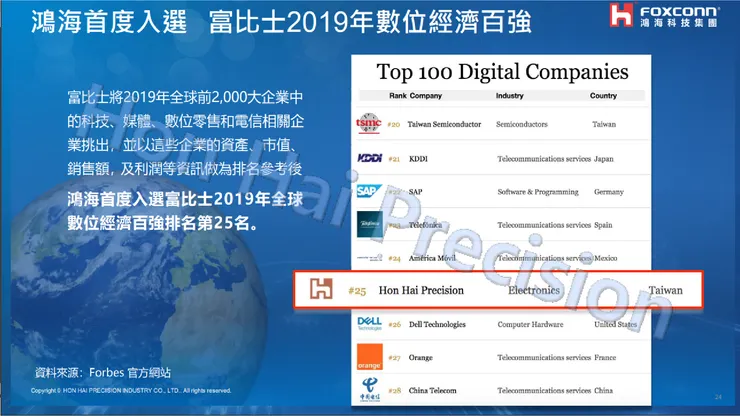Click the '#27' rank number
740x416 pixels.
tap(395, 358)
